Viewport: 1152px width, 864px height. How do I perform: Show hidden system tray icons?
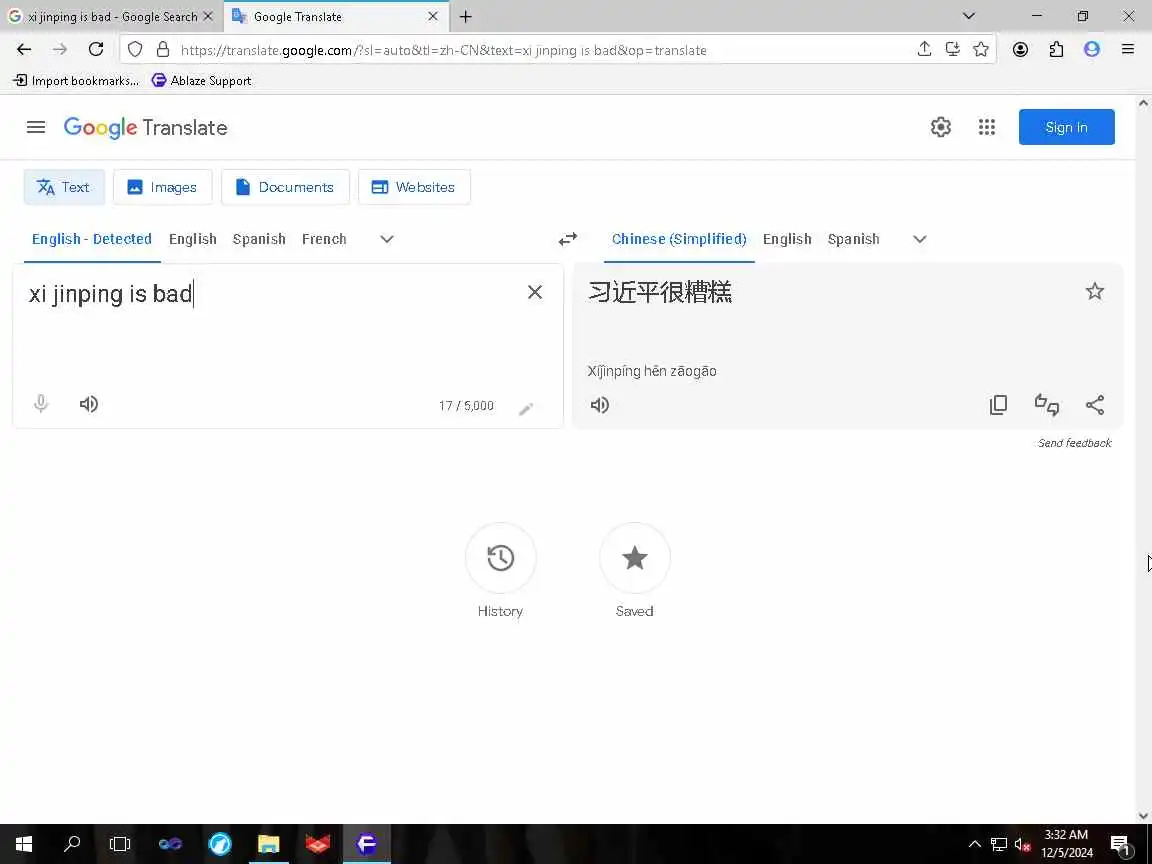pos(974,843)
